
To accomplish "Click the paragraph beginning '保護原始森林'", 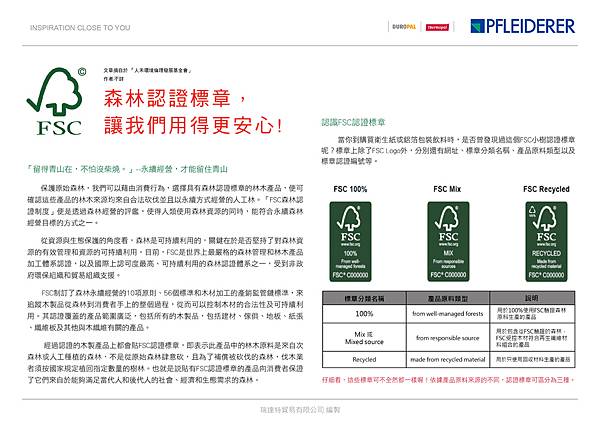I will click(165, 205).
